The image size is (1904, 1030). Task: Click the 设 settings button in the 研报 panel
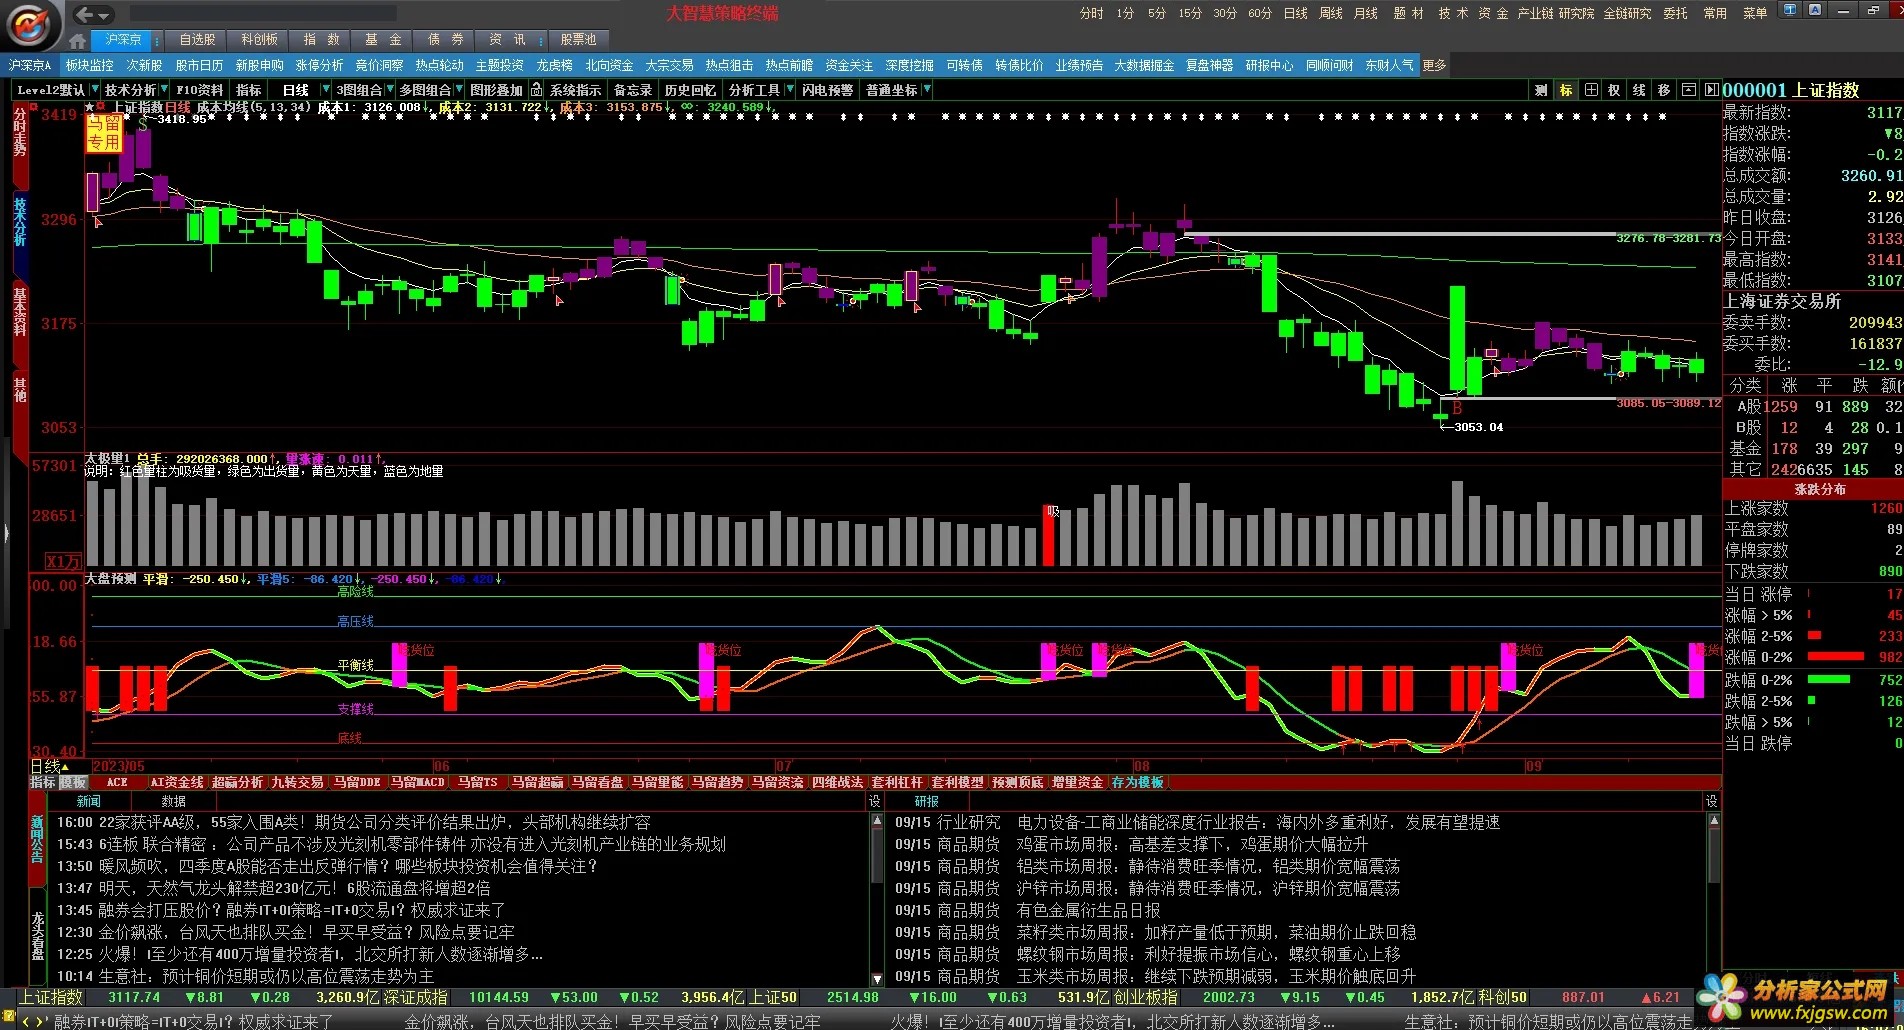tap(1712, 801)
